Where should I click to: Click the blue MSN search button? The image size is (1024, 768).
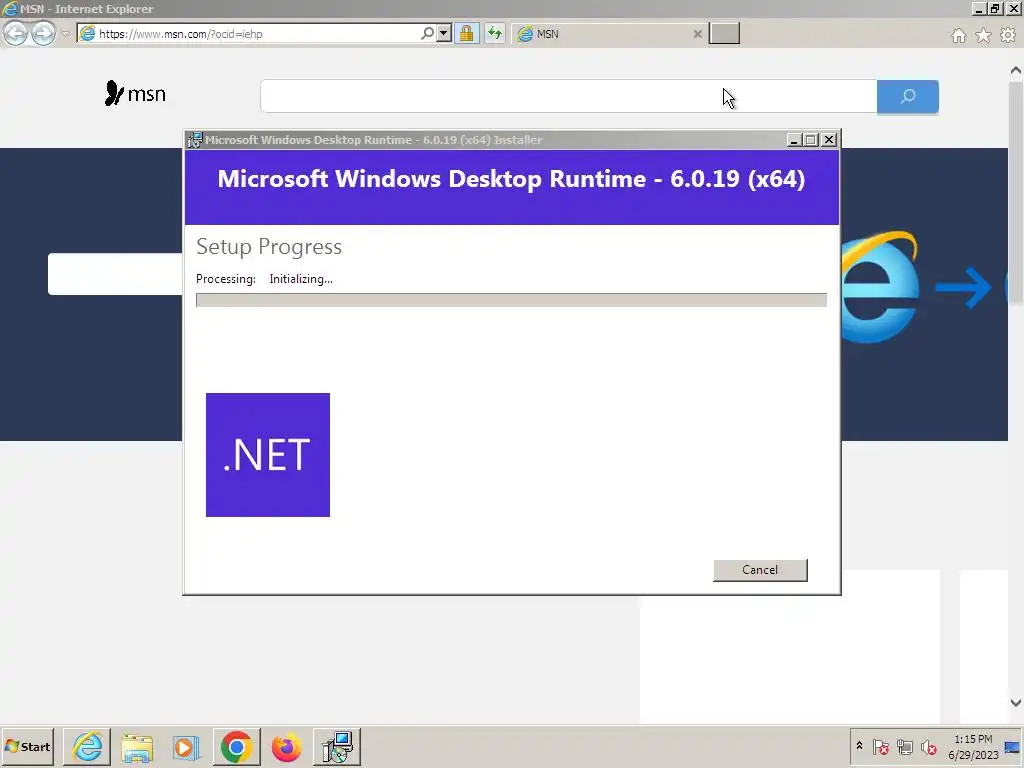click(x=908, y=97)
